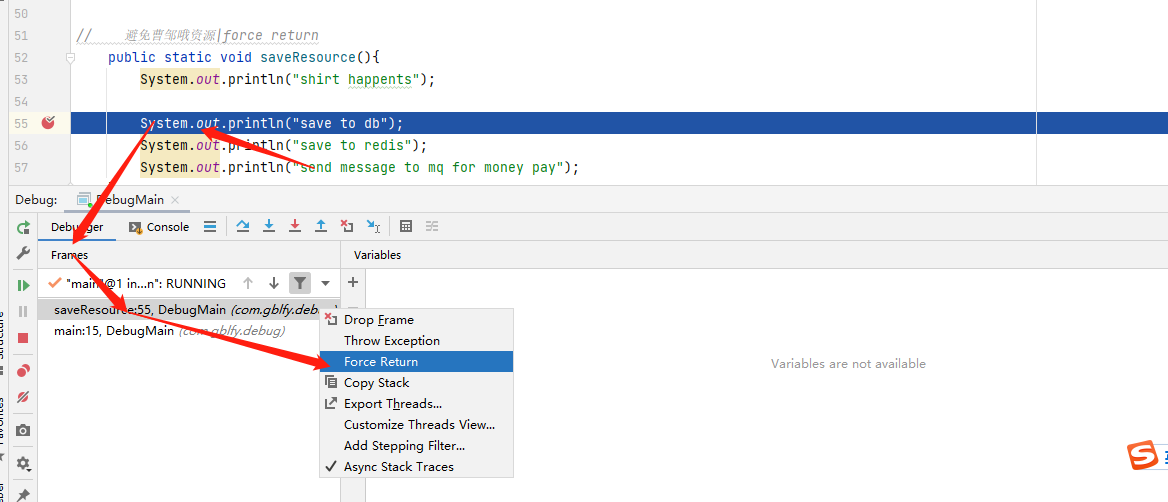Toggle the breakpoint on line 55

pyautogui.click(x=48, y=123)
